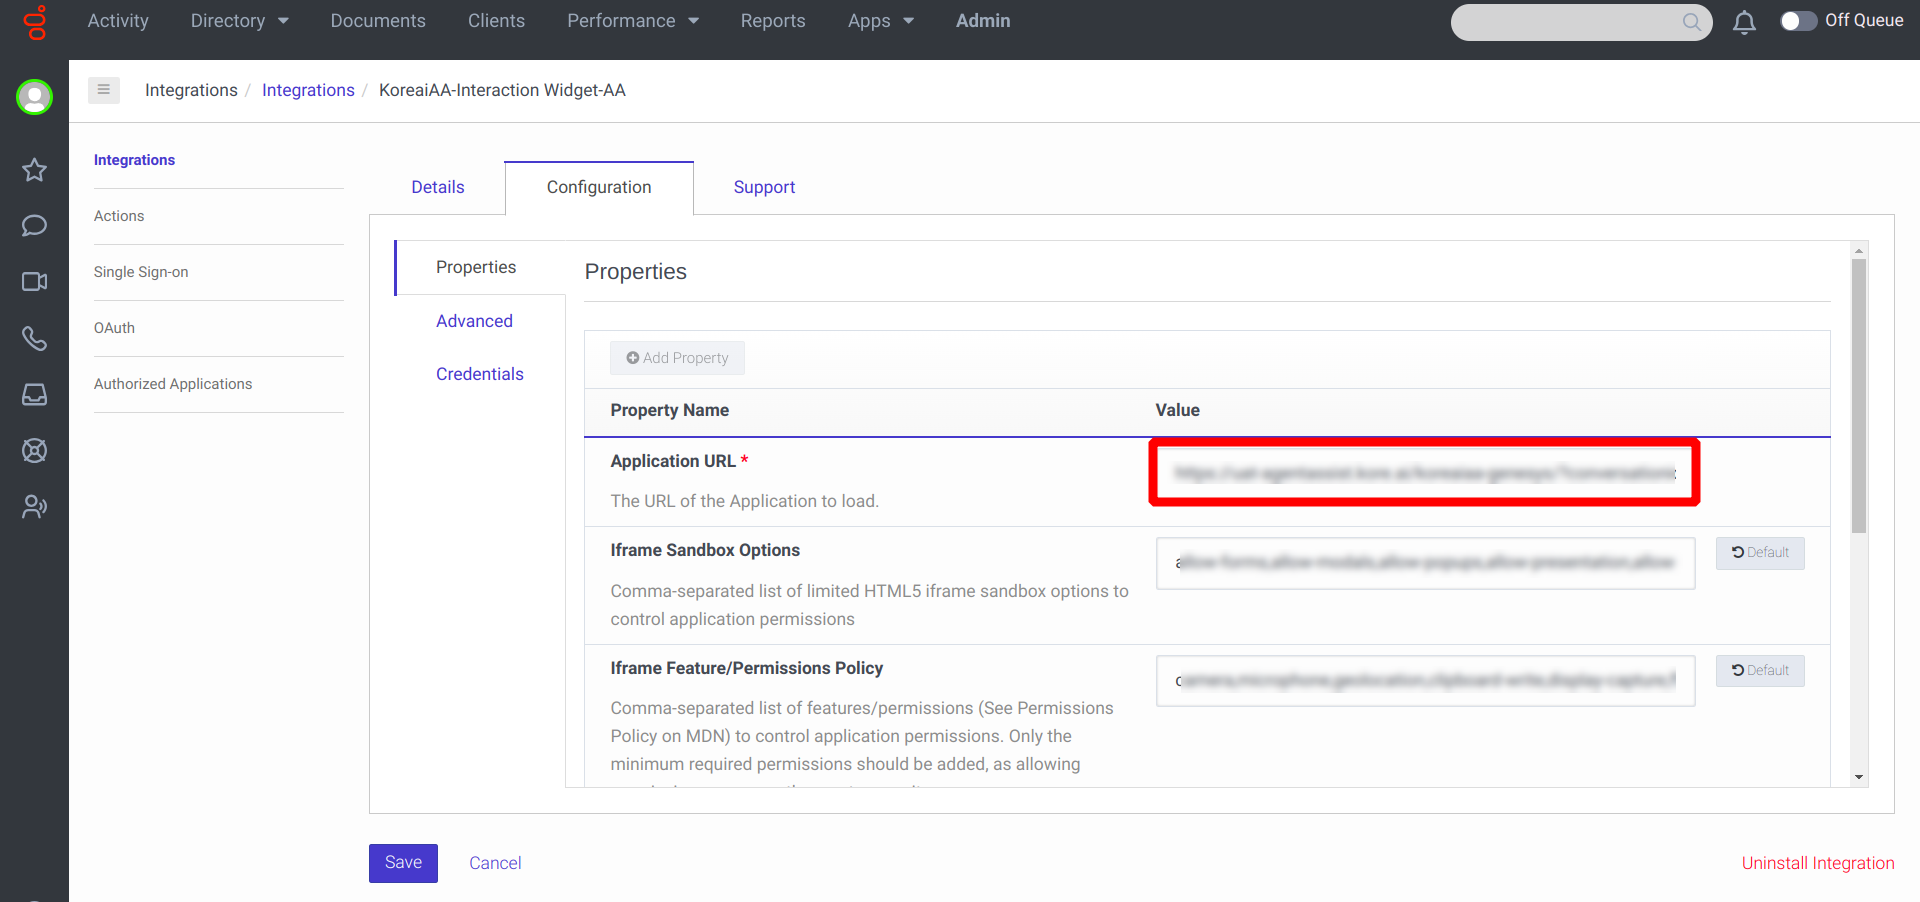The image size is (1920, 902).
Task: Open the user profile avatar
Action: (34, 97)
